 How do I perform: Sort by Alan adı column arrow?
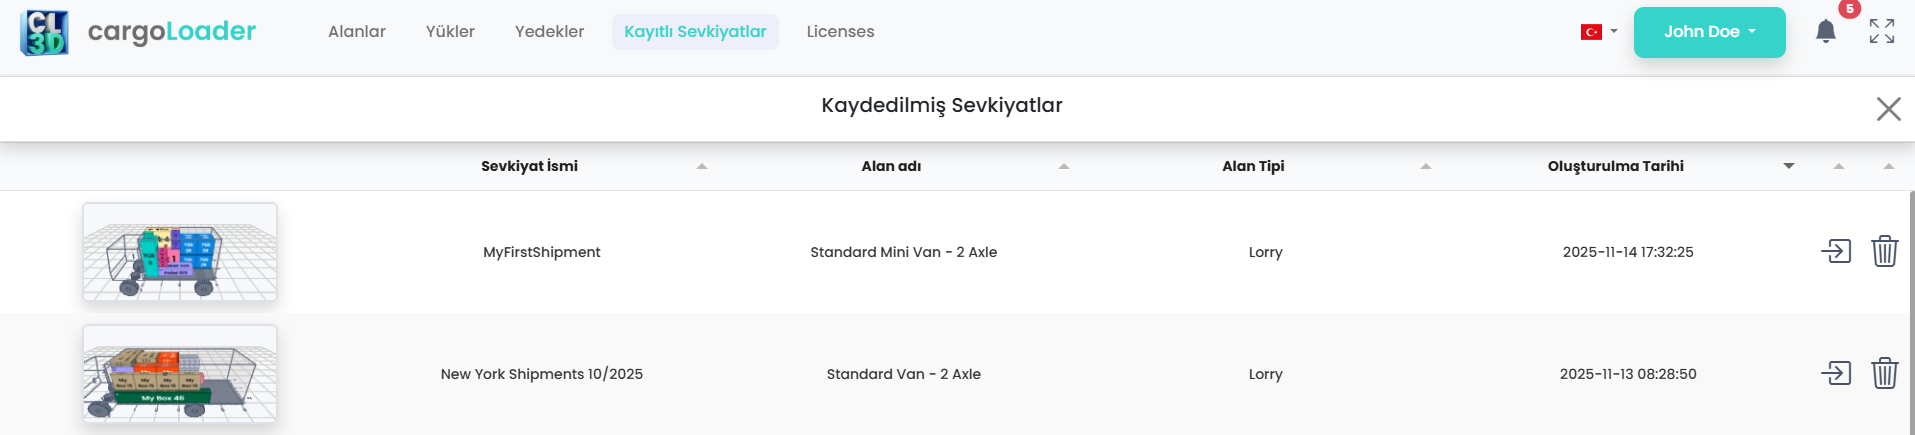(x=1064, y=166)
